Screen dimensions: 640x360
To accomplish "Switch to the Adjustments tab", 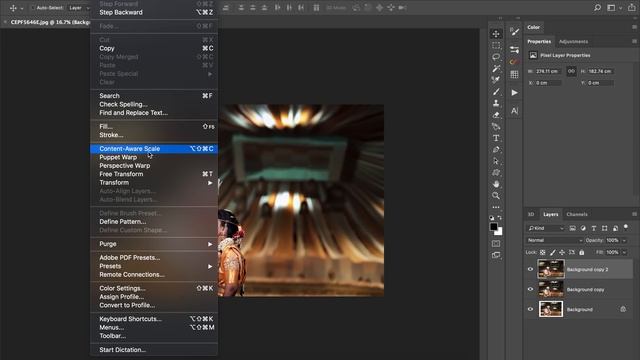I will pos(573,42).
